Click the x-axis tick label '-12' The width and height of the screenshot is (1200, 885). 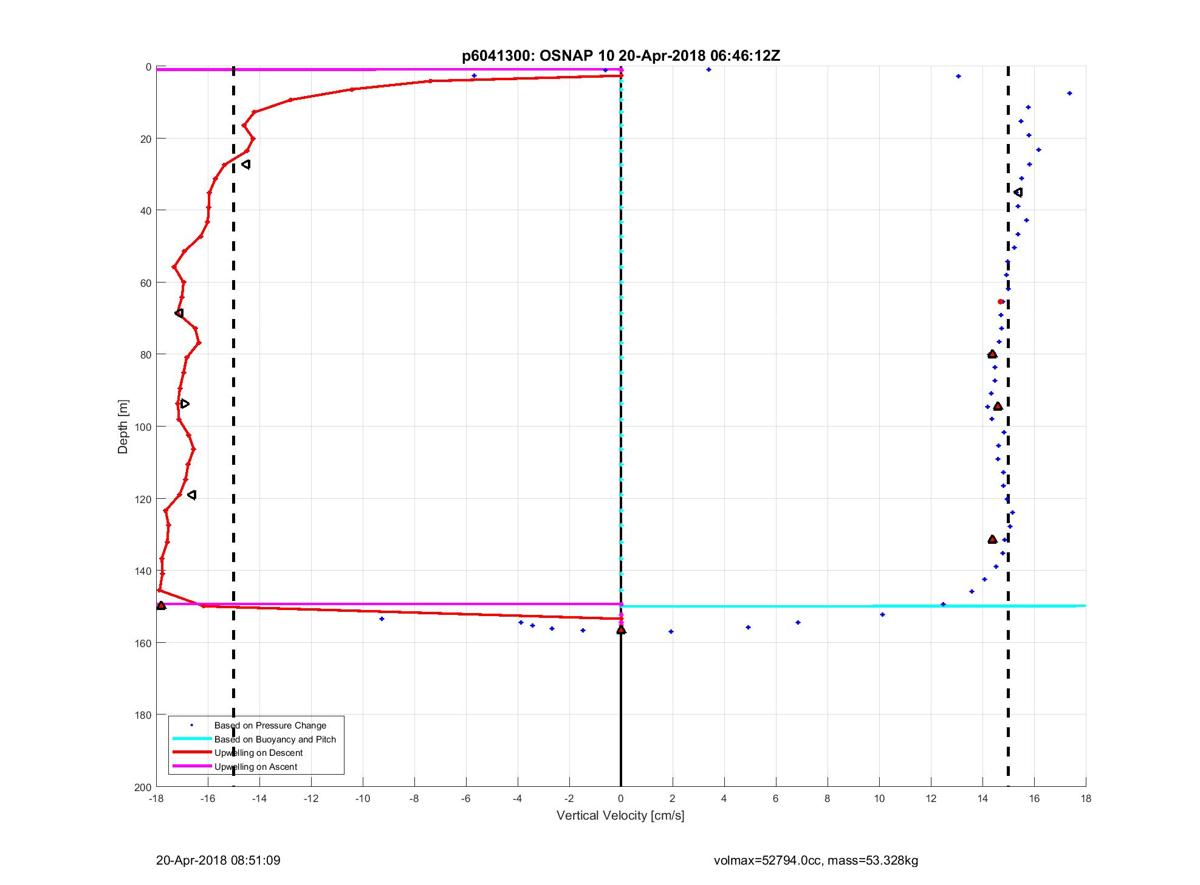[x=311, y=799]
